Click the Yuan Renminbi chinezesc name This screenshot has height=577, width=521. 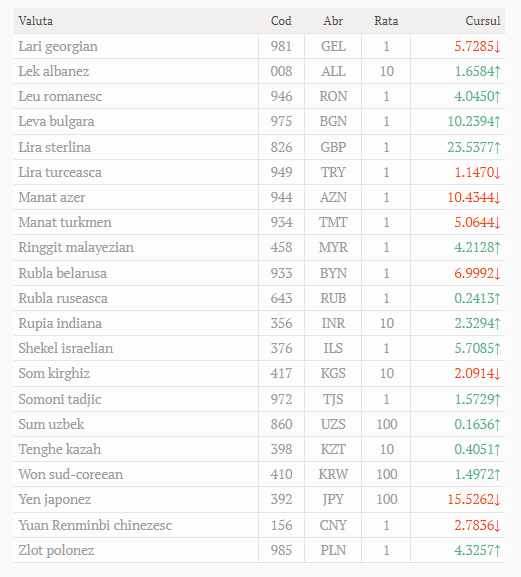95,525
